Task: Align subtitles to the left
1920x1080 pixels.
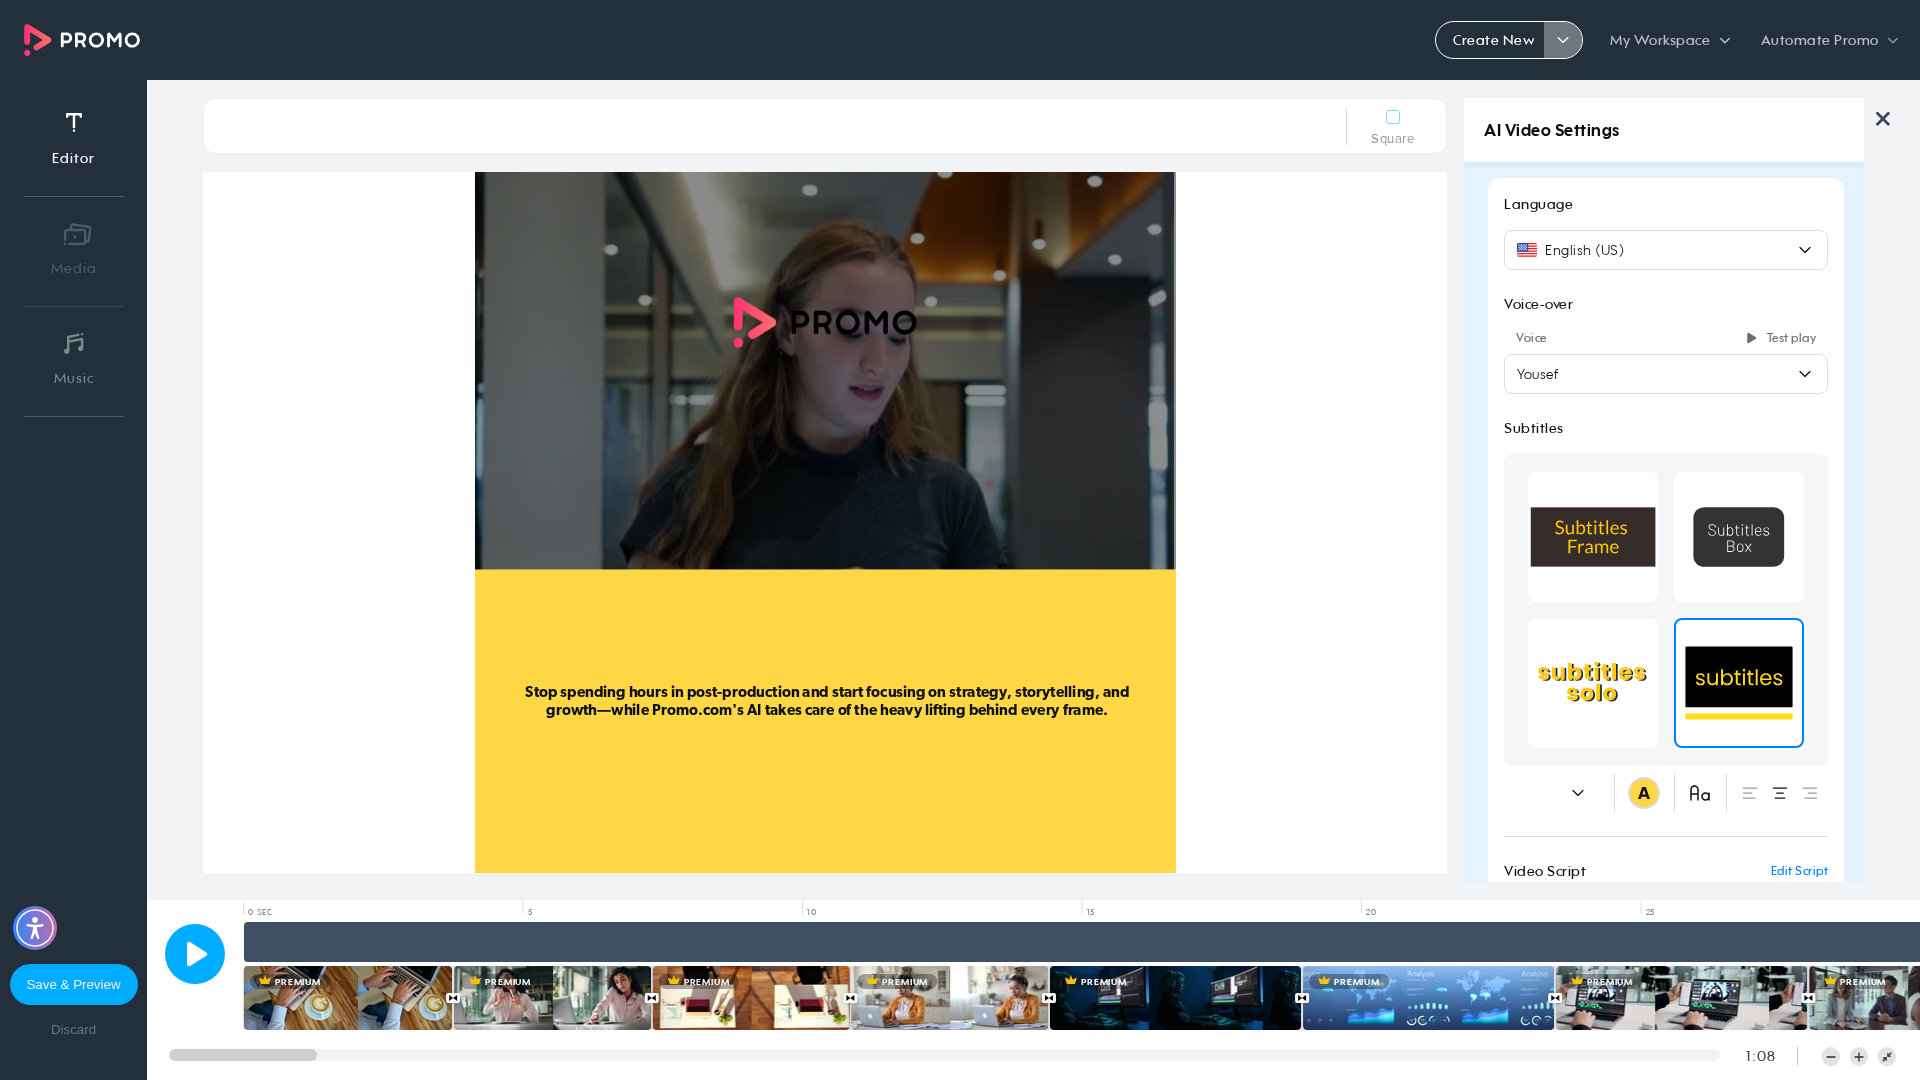Action: [x=1749, y=793]
